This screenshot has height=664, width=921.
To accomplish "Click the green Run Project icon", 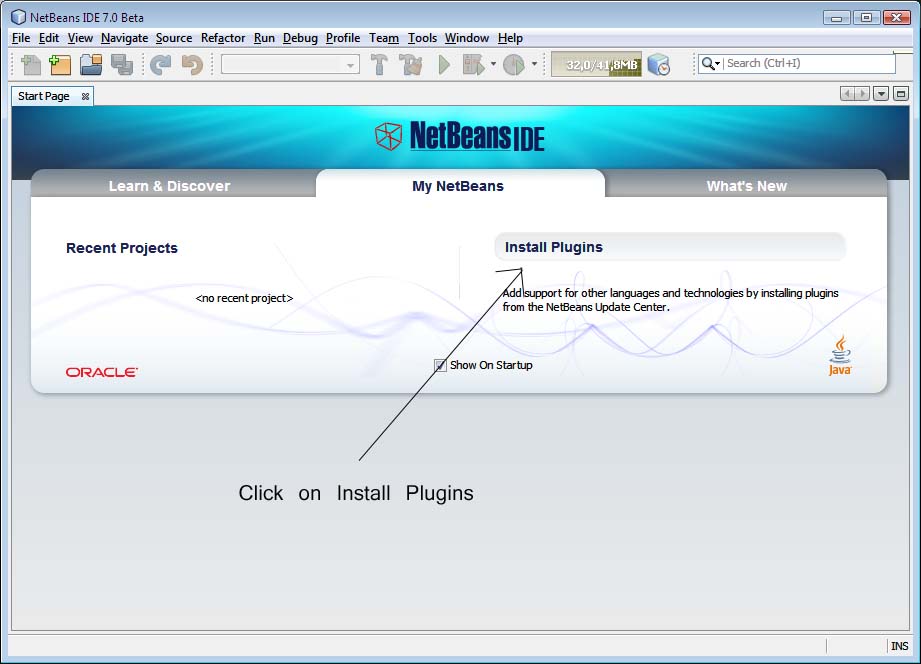I will pos(444,65).
